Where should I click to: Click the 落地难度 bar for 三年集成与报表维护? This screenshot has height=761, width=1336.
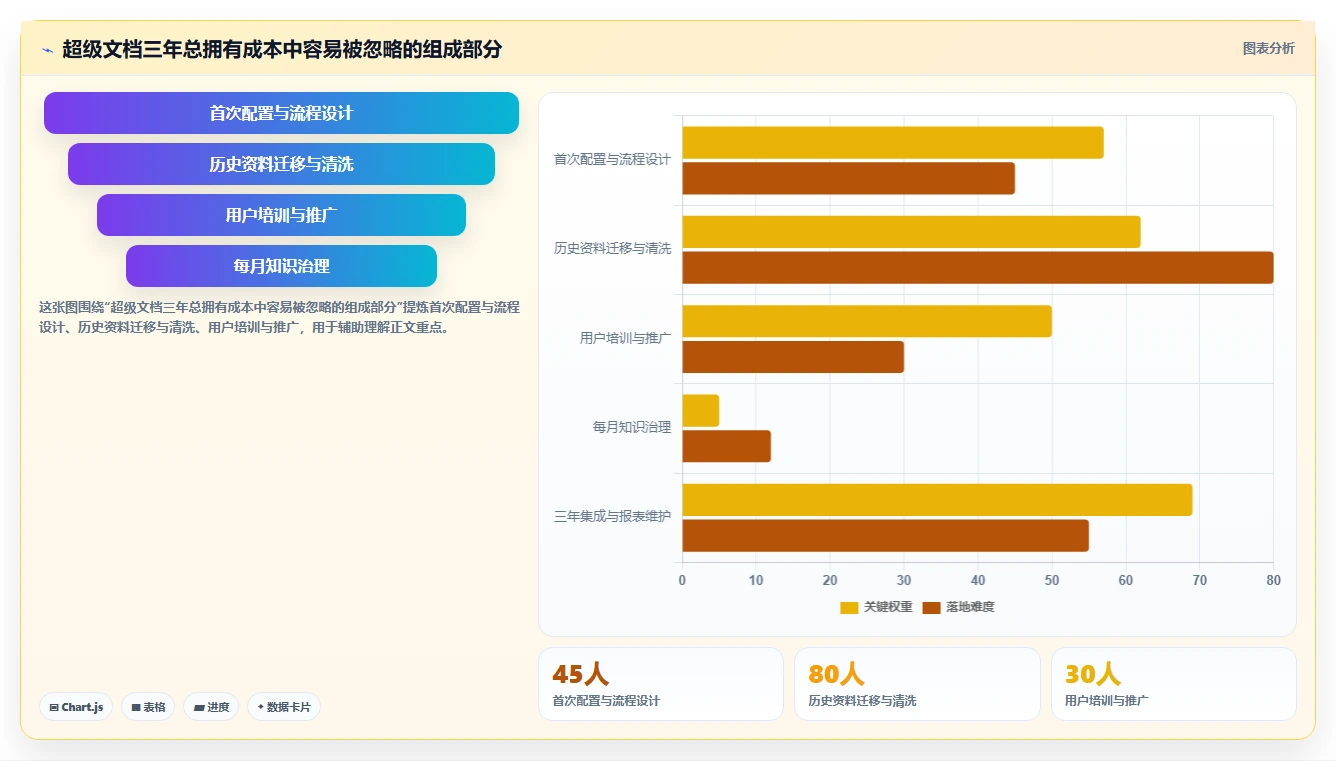pos(886,536)
